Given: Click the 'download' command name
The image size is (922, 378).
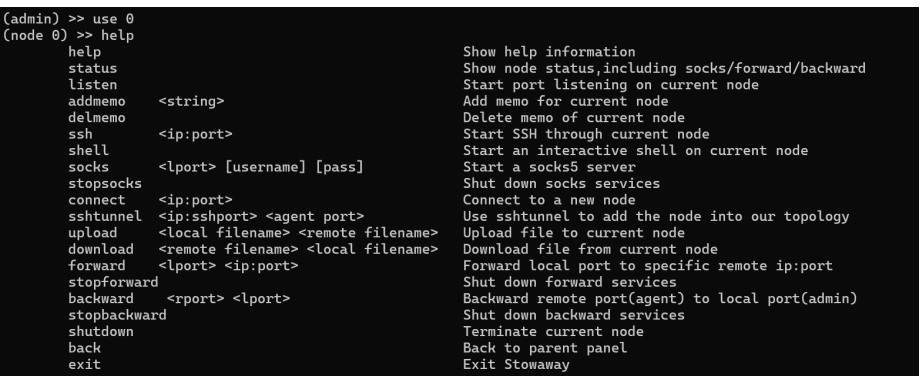Looking at the screenshot, I should pos(101,249).
